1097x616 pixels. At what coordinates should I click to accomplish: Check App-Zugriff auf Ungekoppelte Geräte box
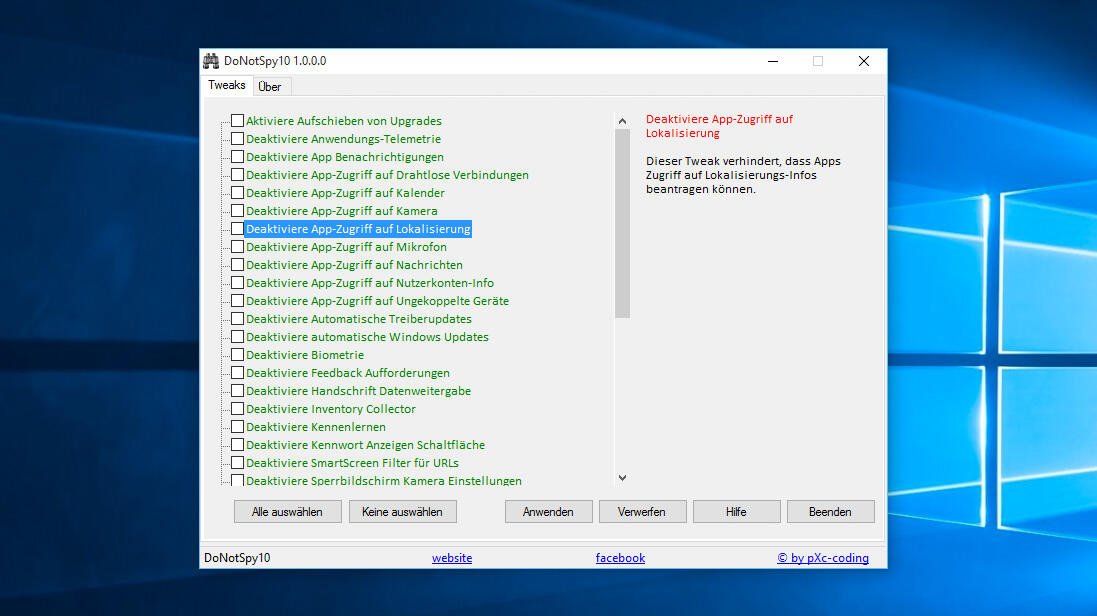[x=238, y=301]
